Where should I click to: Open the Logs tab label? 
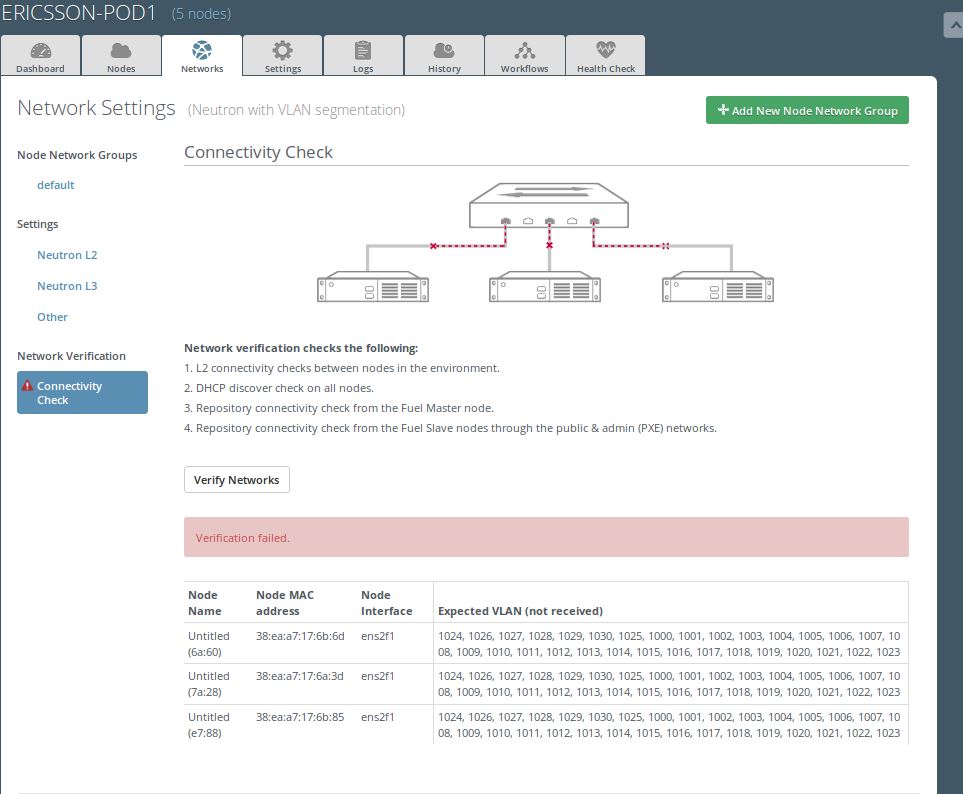click(363, 69)
